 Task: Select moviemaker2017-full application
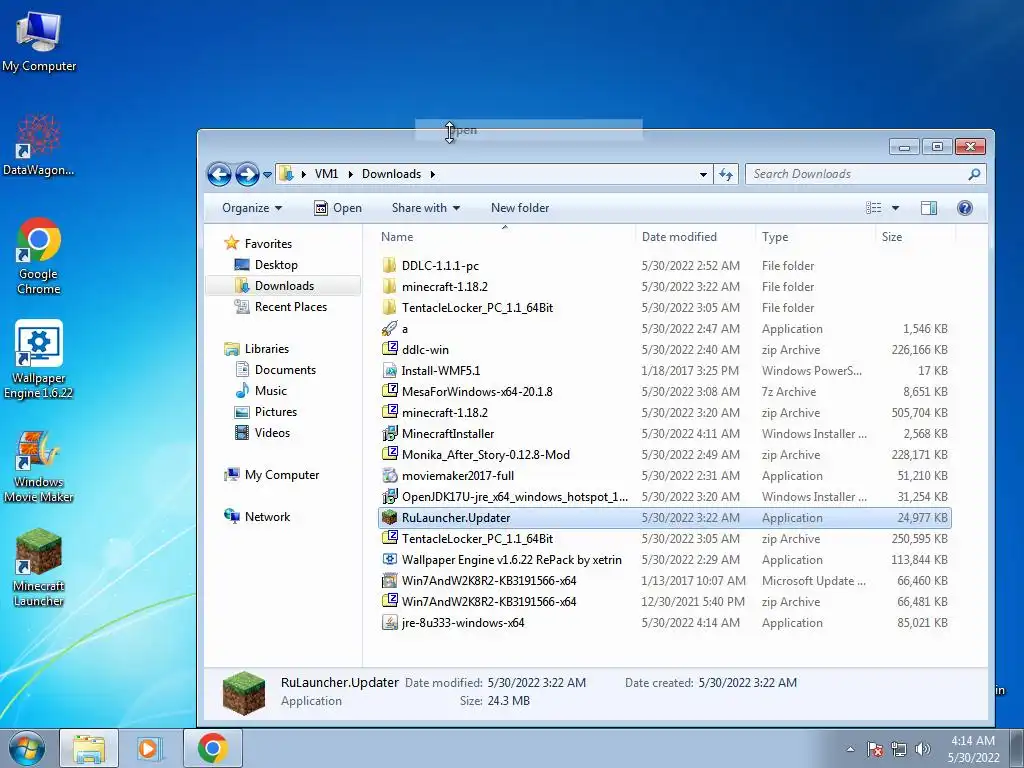(x=664, y=475)
